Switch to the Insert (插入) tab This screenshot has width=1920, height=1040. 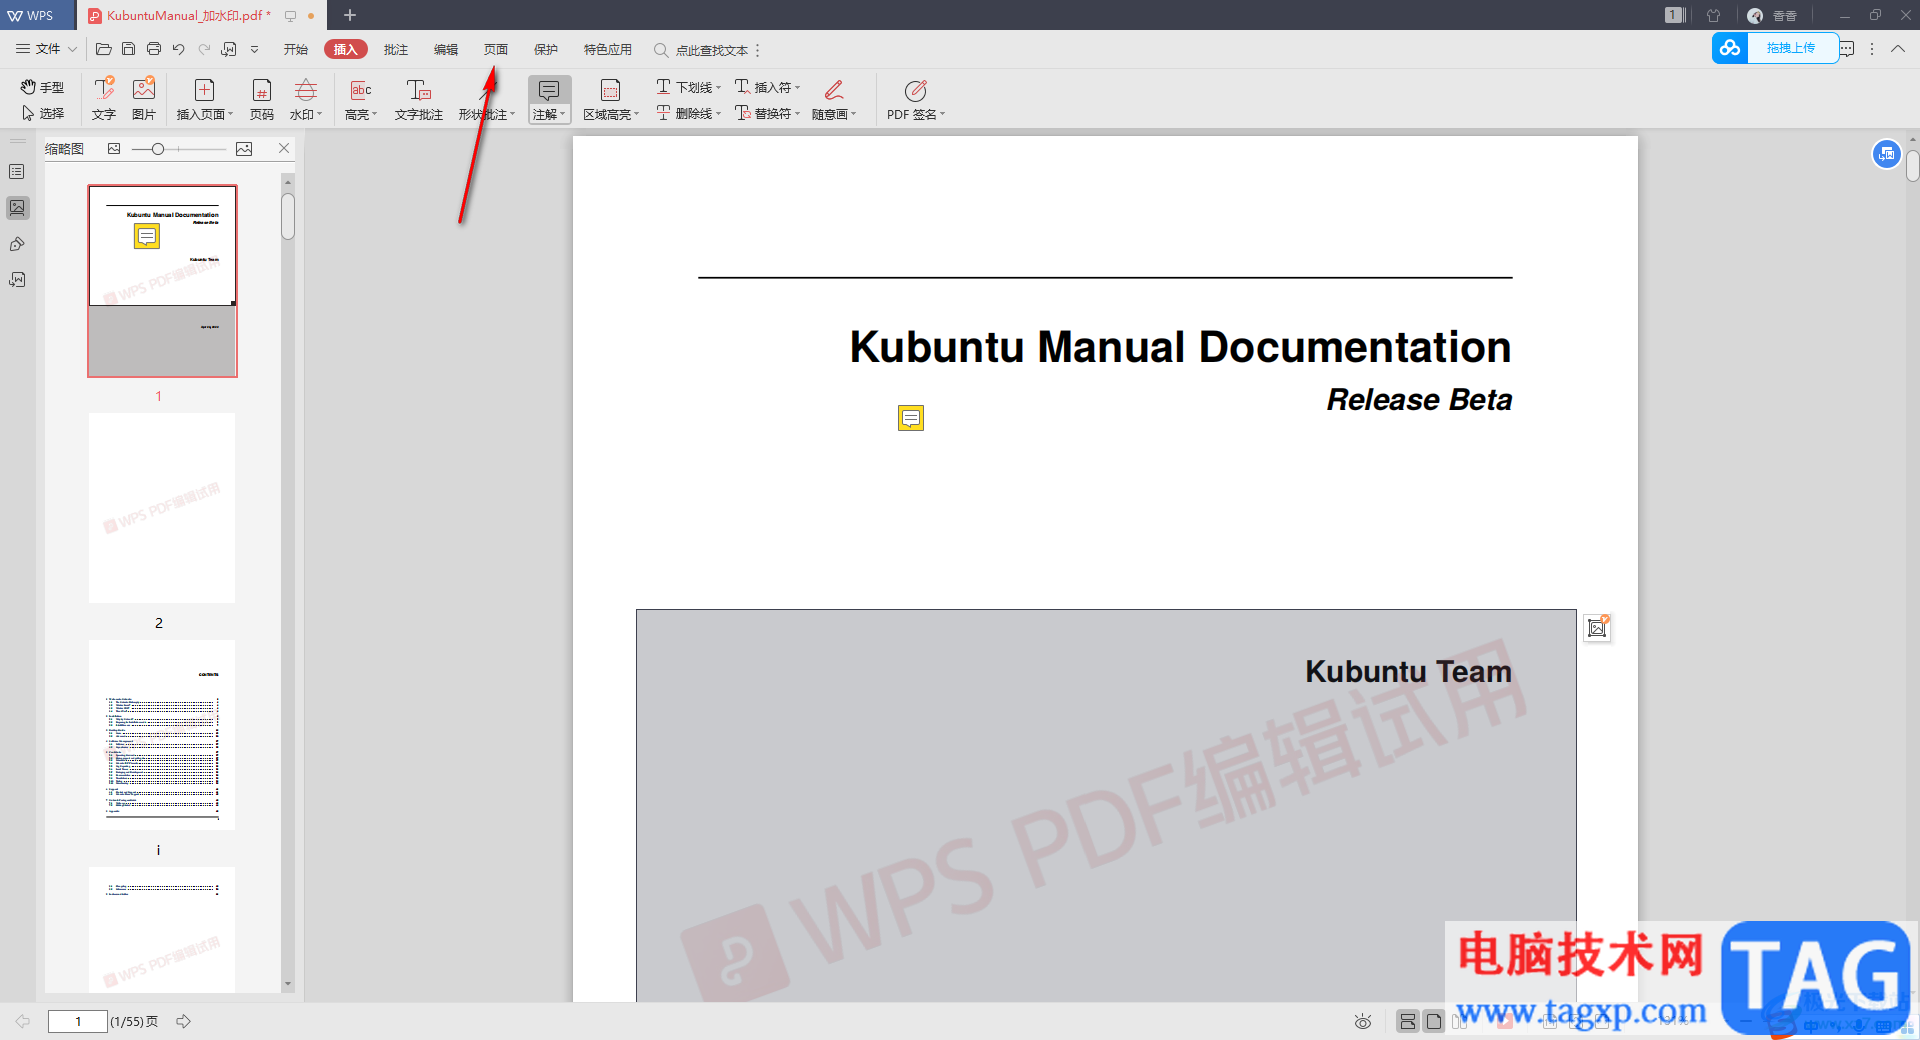click(346, 49)
